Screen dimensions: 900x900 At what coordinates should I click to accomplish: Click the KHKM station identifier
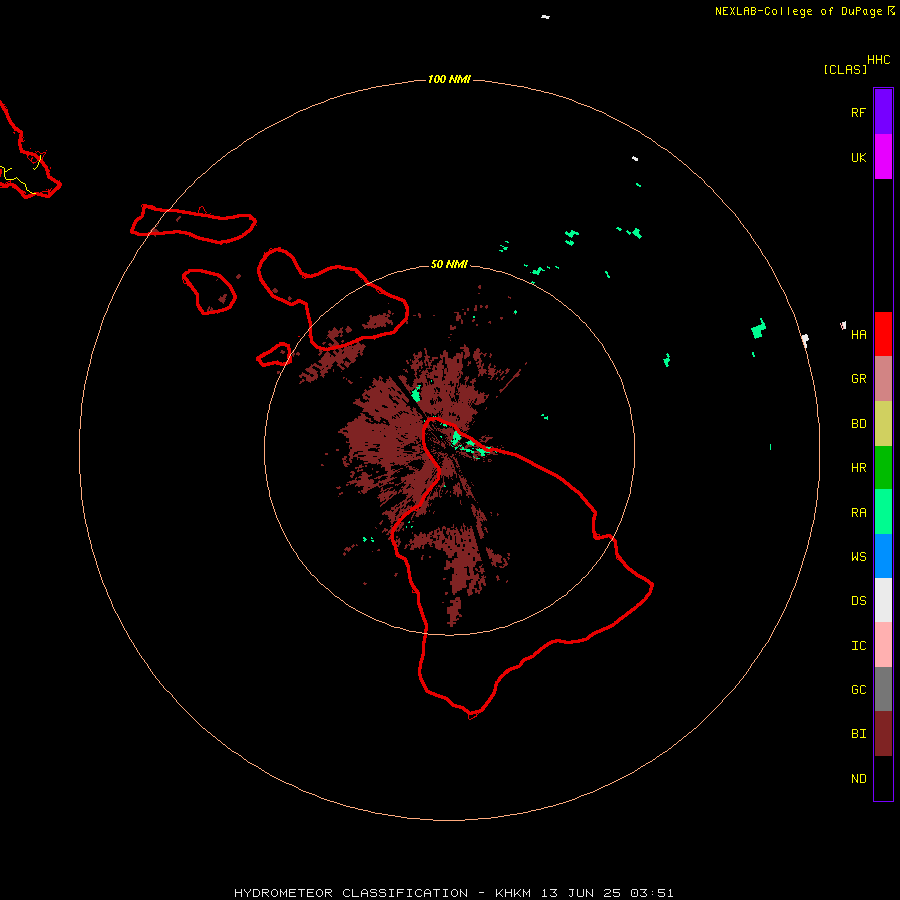tap(513, 893)
